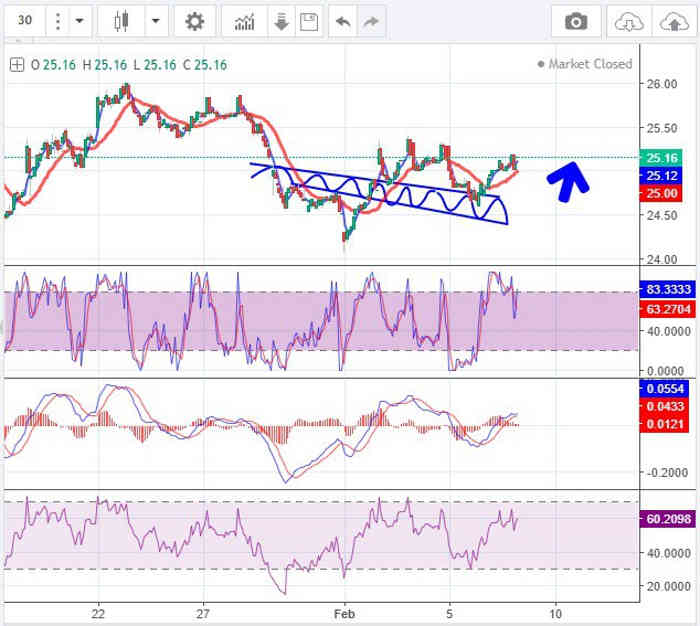Take a chart snapshot with camera
This screenshot has width=700, height=626.
click(576, 21)
